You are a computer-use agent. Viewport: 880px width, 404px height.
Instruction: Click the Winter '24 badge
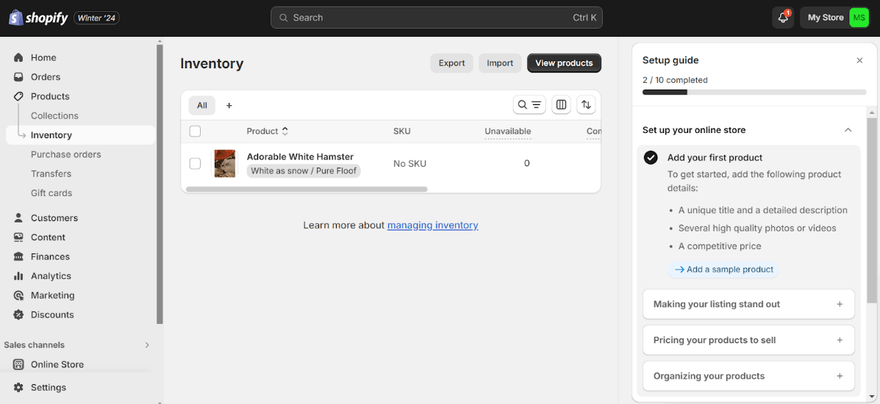click(x=97, y=17)
